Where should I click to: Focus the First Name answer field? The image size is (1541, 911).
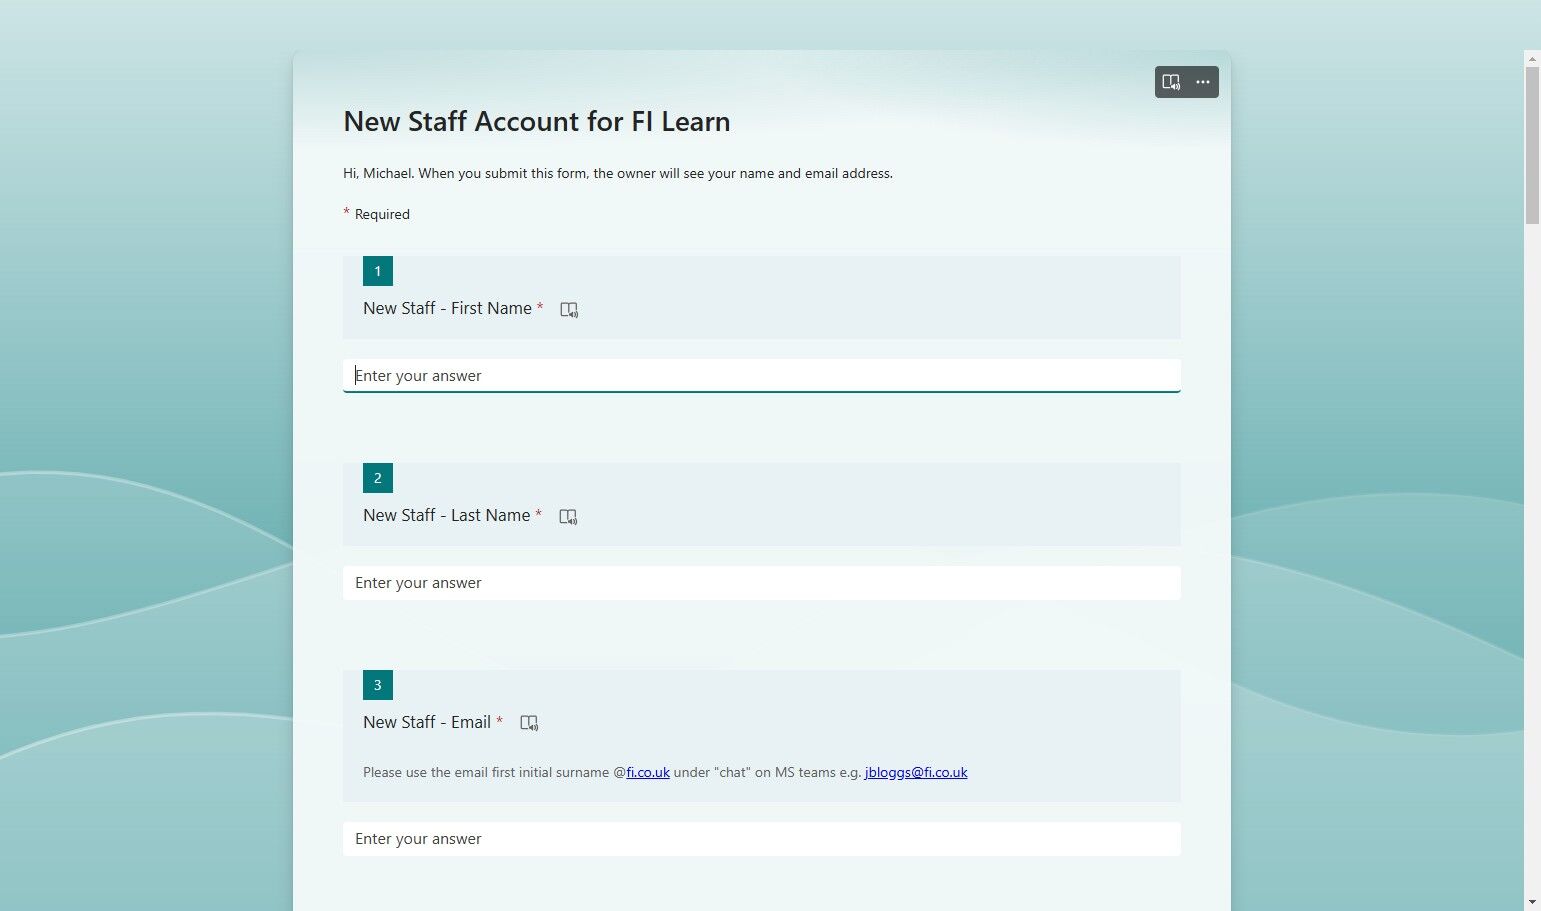pyautogui.click(x=762, y=376)
